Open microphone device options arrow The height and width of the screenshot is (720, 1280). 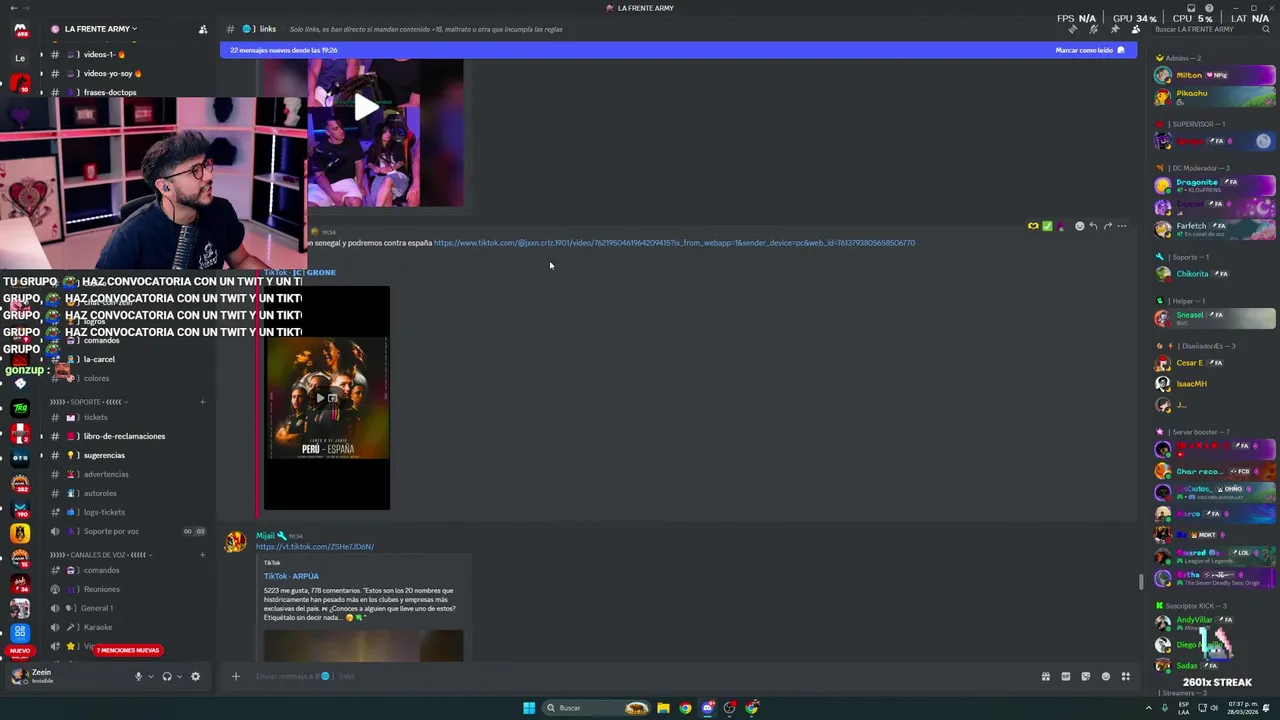coord(151,677)
